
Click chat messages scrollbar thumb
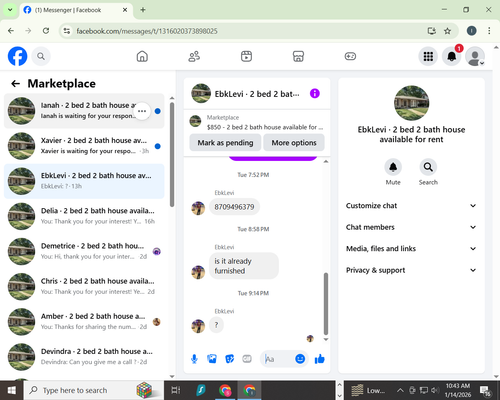coord(326,304)
